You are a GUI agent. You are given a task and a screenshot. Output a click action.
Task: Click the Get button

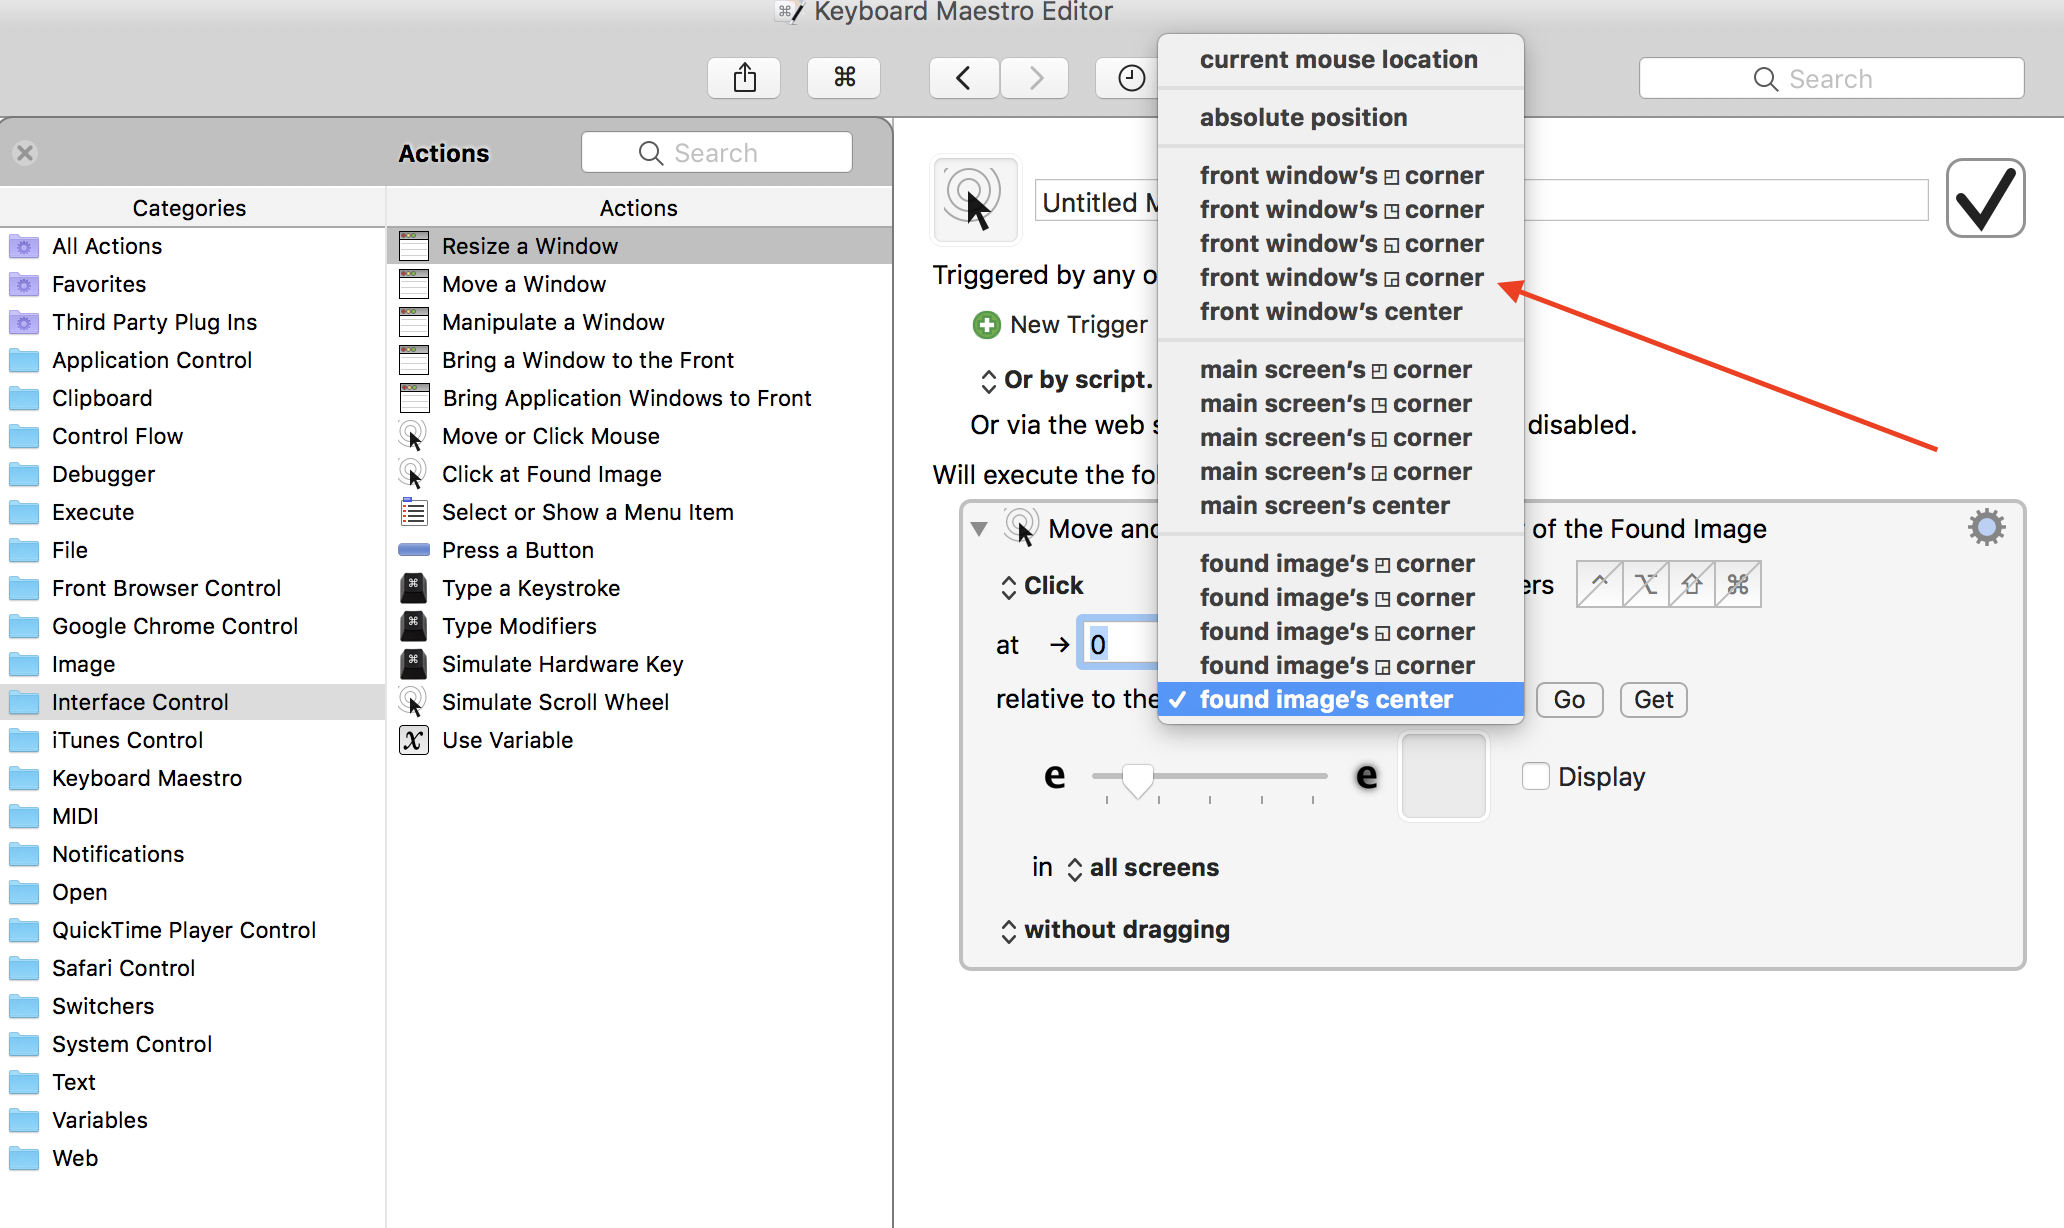click(x=1653, y=700)
